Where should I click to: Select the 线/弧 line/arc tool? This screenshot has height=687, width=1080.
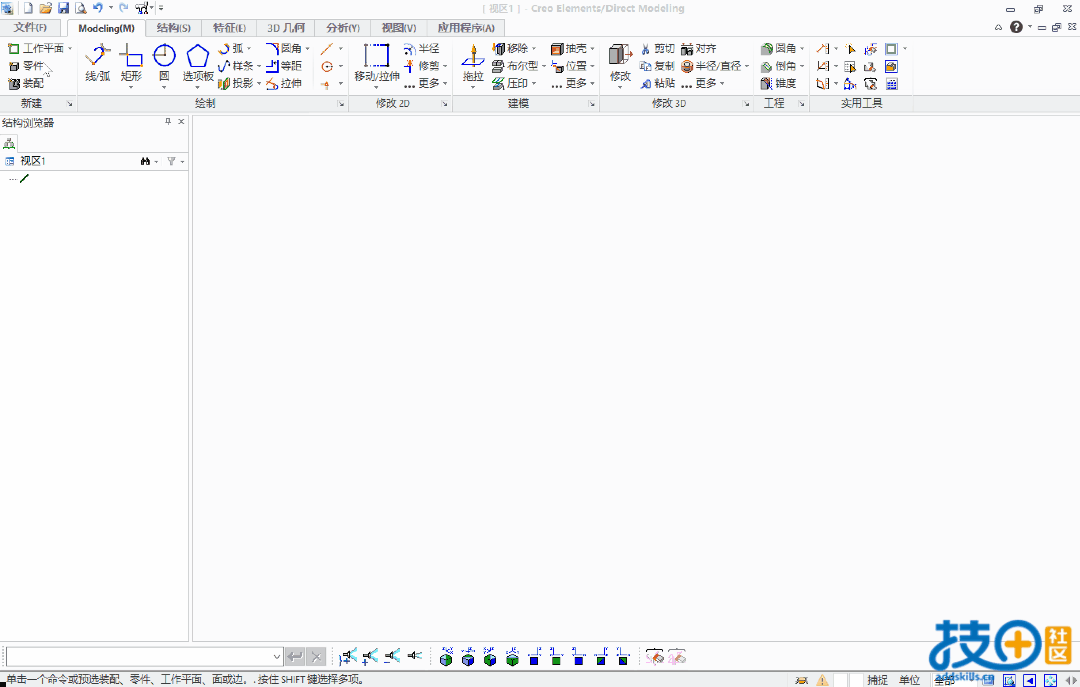(98, 63)
